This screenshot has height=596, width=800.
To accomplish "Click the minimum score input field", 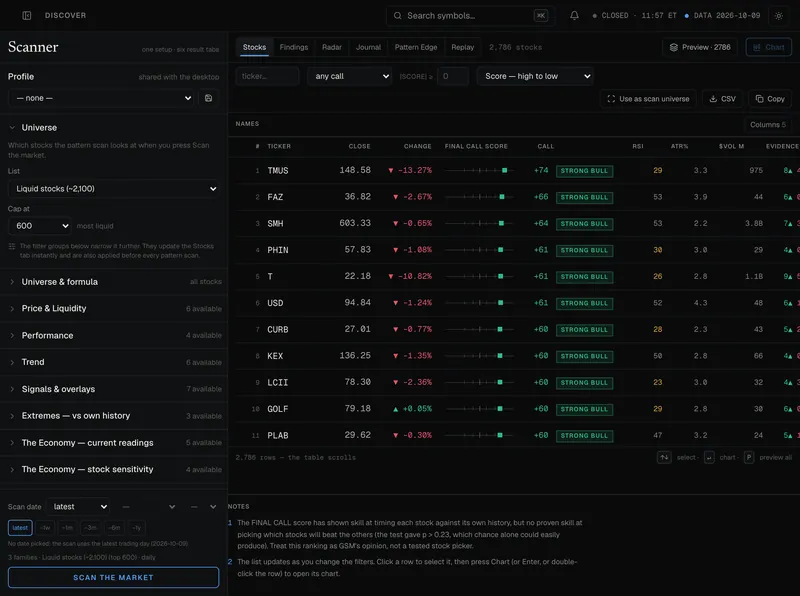I will [453, 76].
